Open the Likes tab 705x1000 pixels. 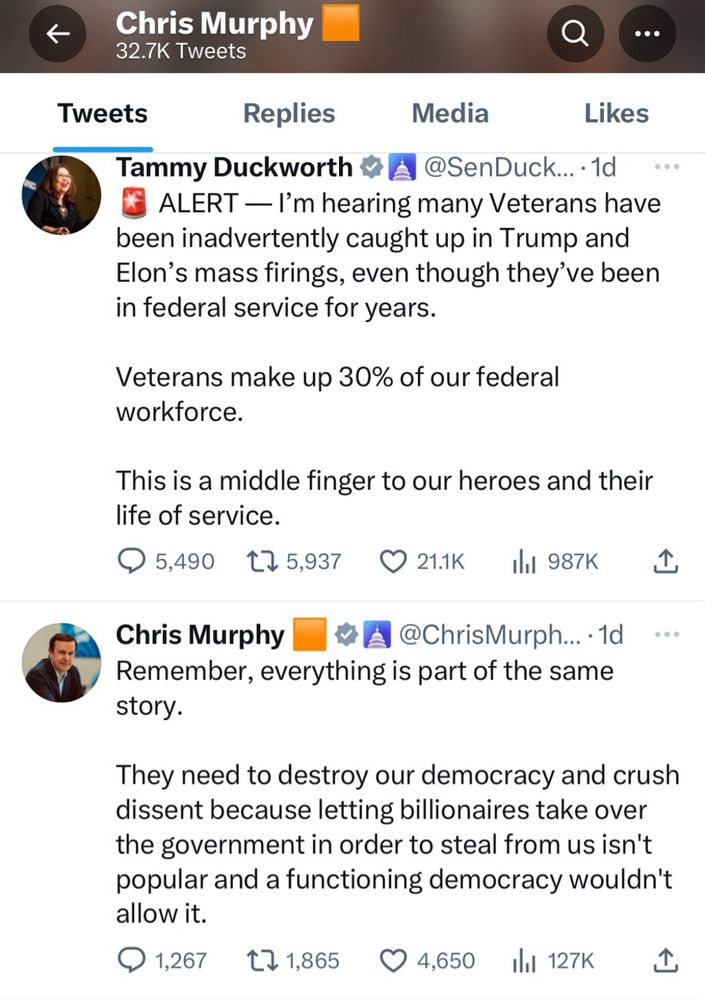tap(616, 114)
